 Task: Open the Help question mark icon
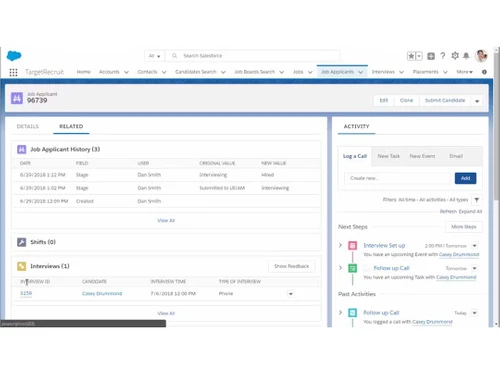[443, 56]
